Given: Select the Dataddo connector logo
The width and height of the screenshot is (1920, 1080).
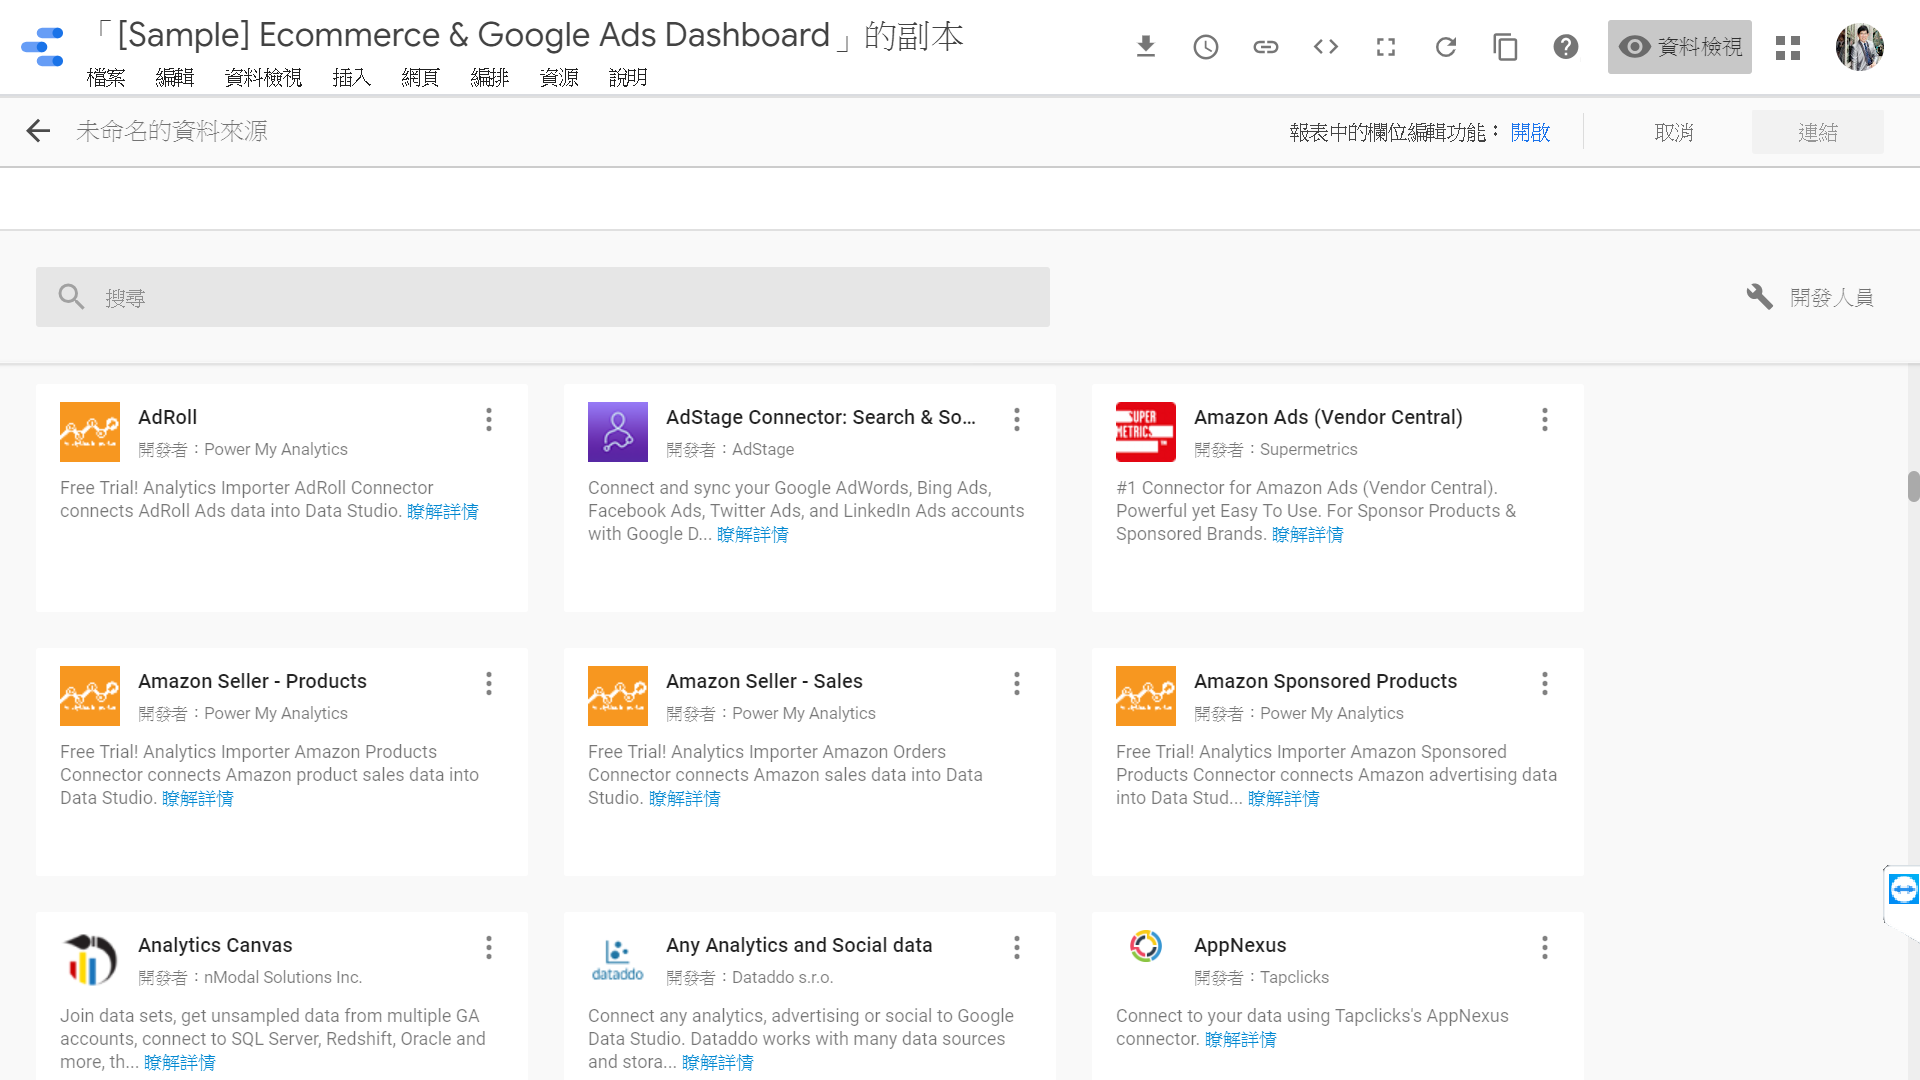Looking at the screenshot, I should point(618,960).
